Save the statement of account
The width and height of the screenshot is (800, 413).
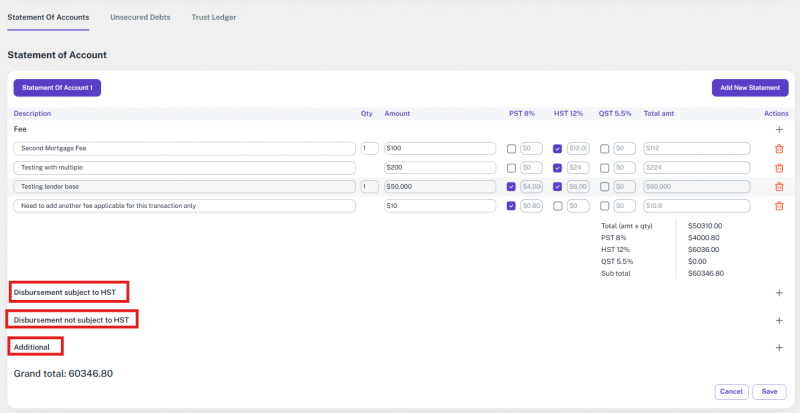[769, 392]
